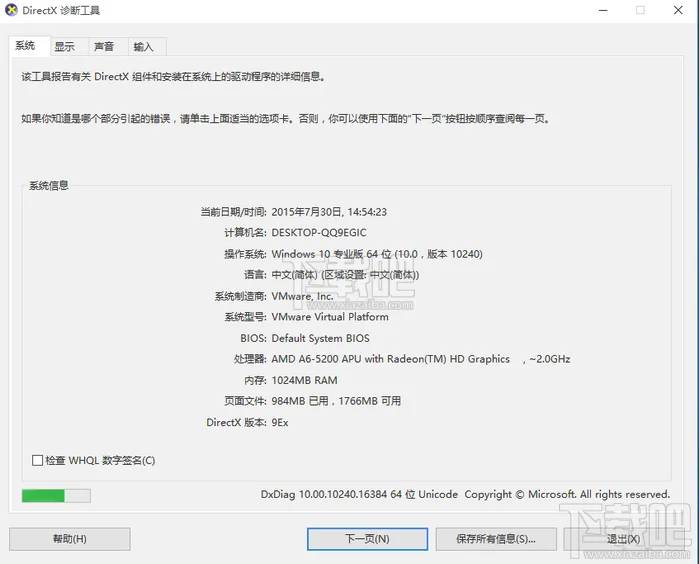Click the DirectX 版本 label
Image resolution: width=699 pixels, height=564 pixels.
pos(236,423)
